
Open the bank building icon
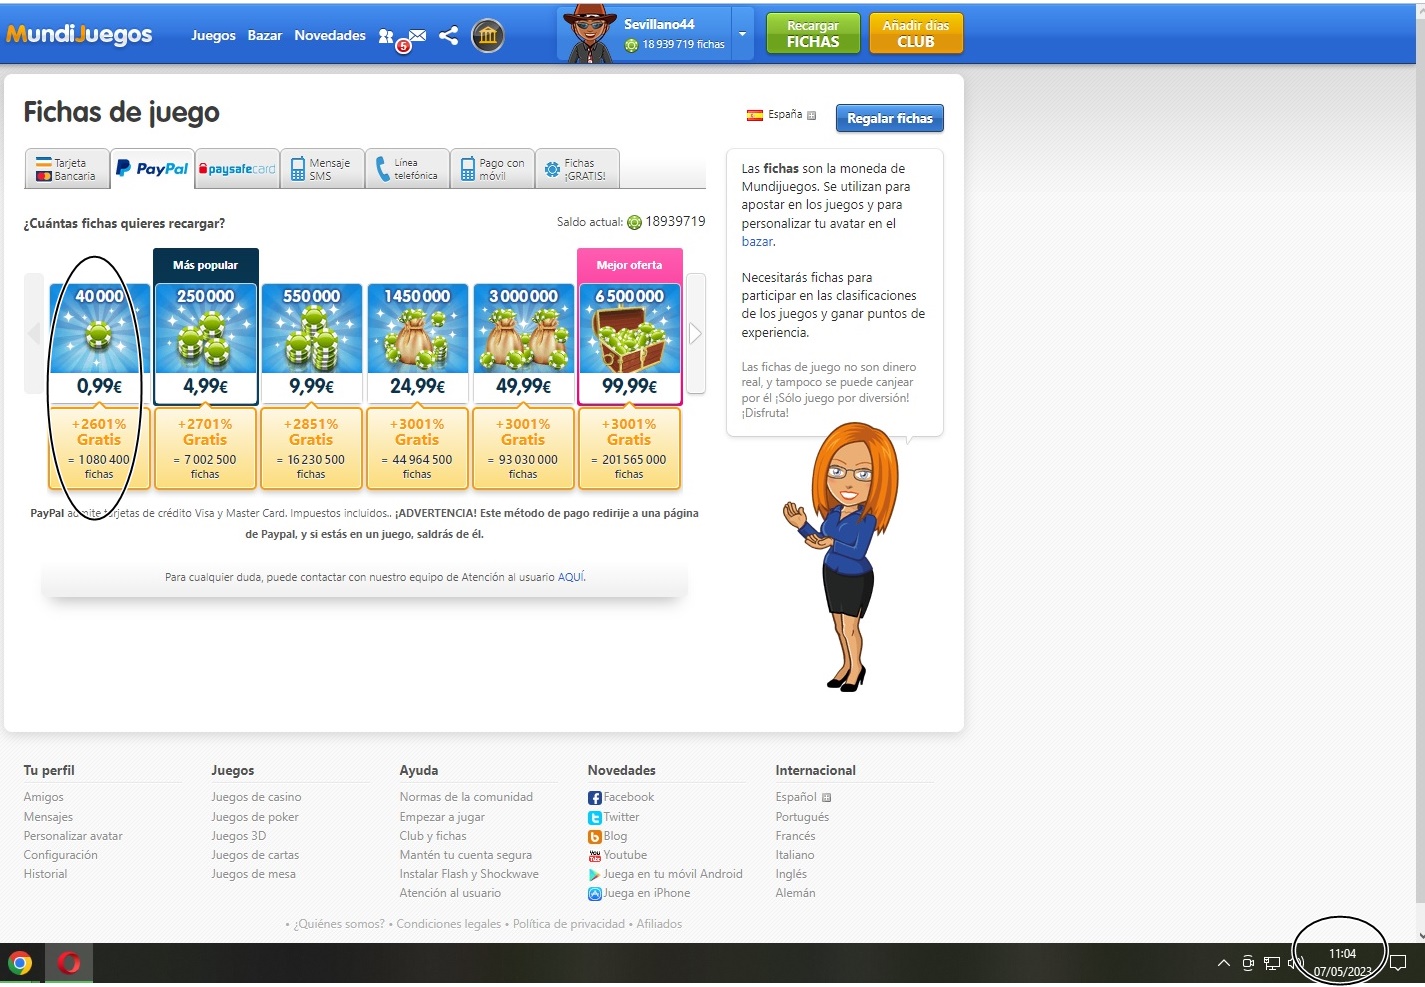(x=487, y=36)
